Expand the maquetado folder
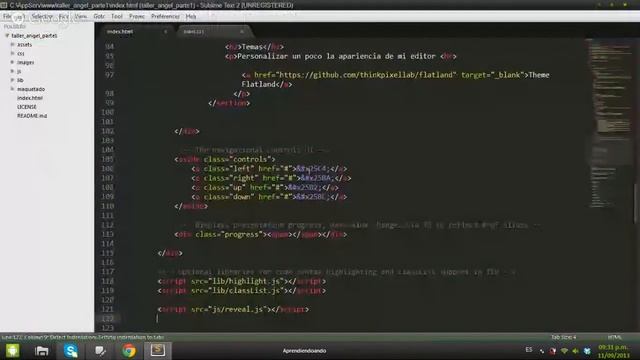The image size is (640, 360). (x=12, y=89)
